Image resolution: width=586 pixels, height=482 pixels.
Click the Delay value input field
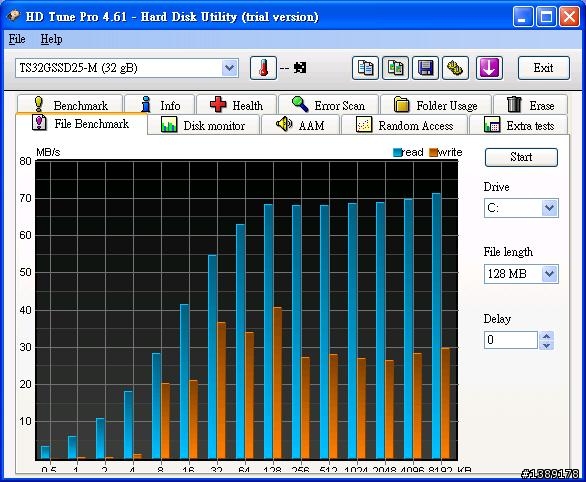[x=511, y=340]
